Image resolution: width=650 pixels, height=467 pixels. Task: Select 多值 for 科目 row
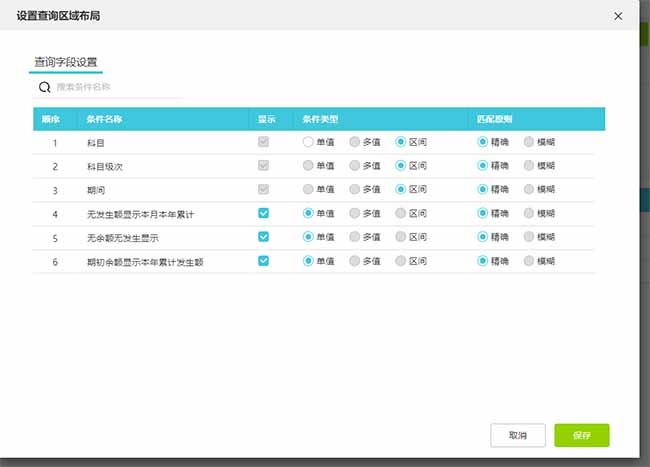tap(354, 142)
